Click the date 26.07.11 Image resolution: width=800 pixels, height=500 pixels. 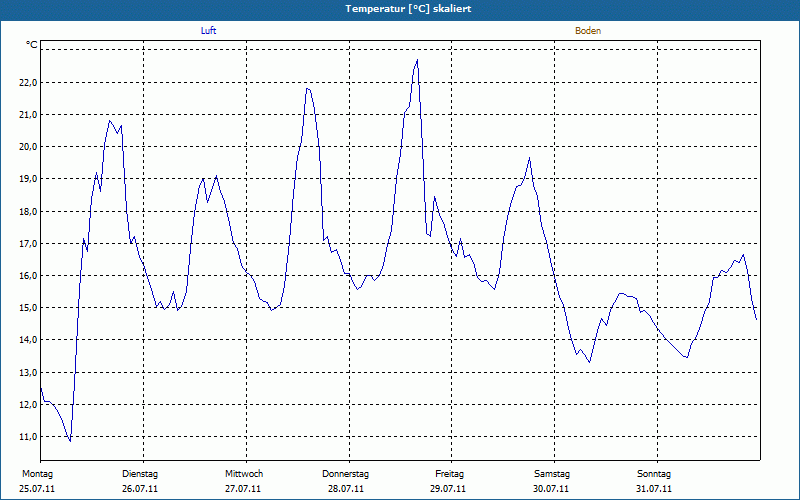140,489
